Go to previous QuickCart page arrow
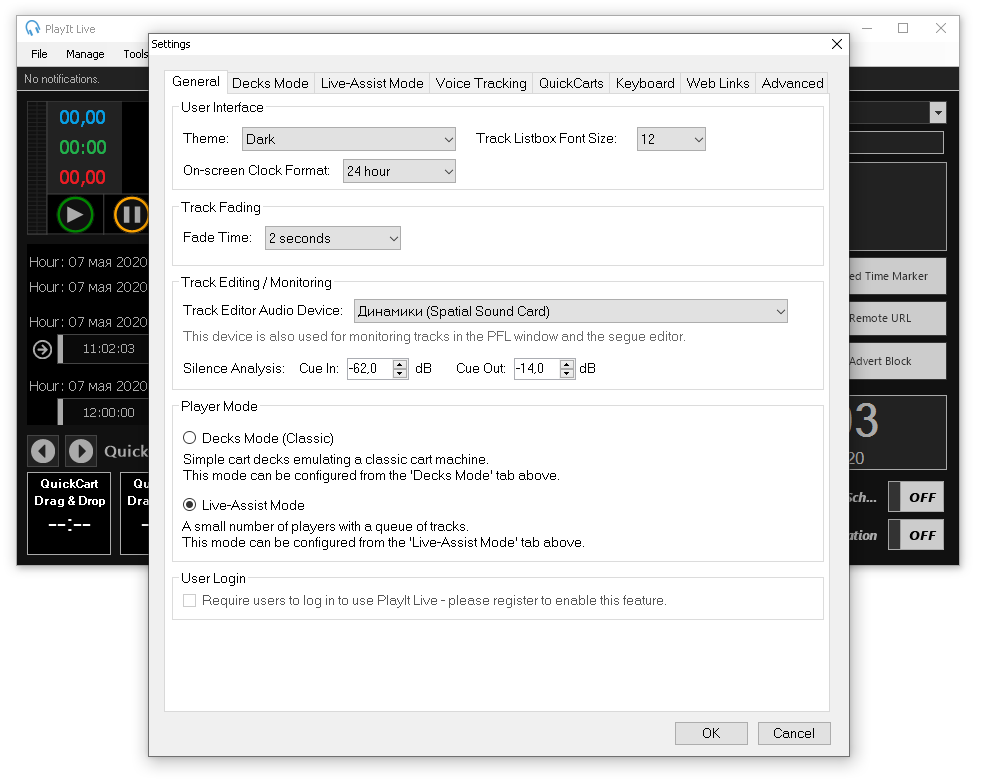 coord(43,451)
